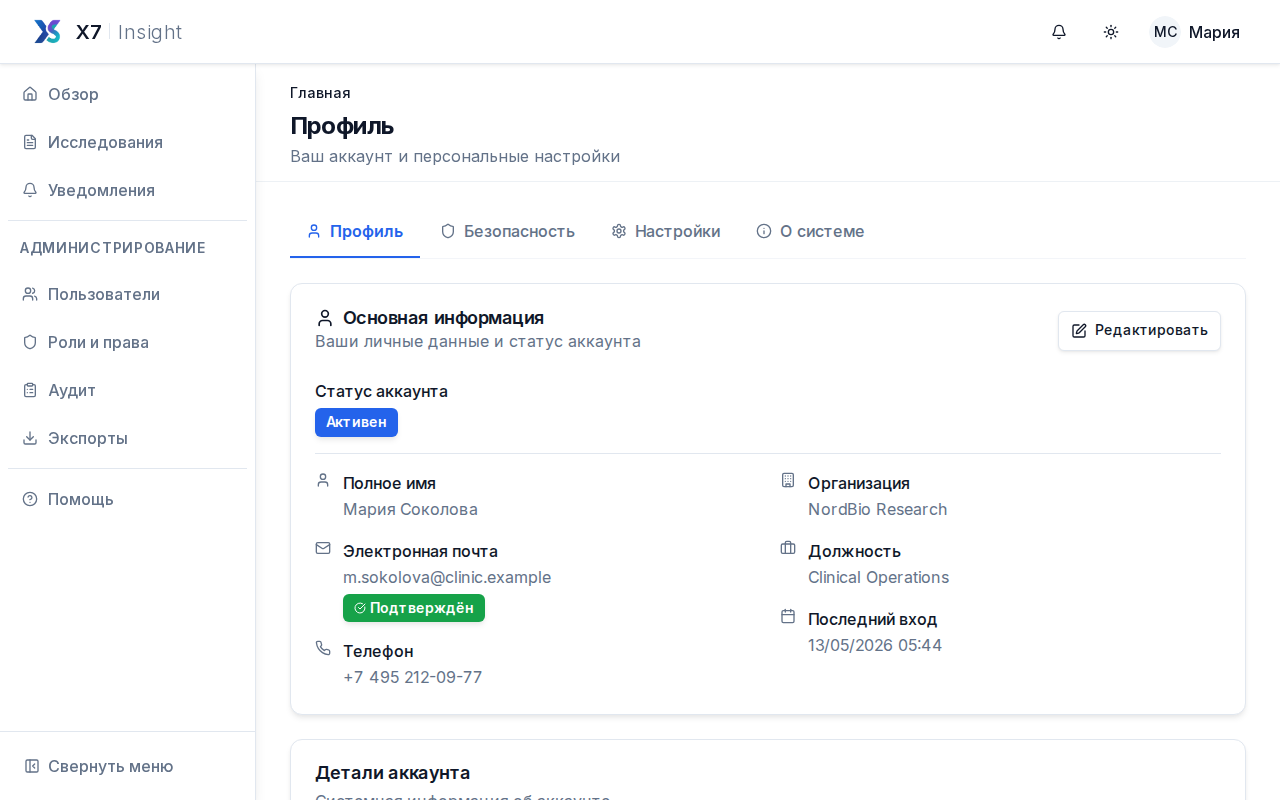Click the Редактировать button

pyautogui.click(x=1139, y=331)
